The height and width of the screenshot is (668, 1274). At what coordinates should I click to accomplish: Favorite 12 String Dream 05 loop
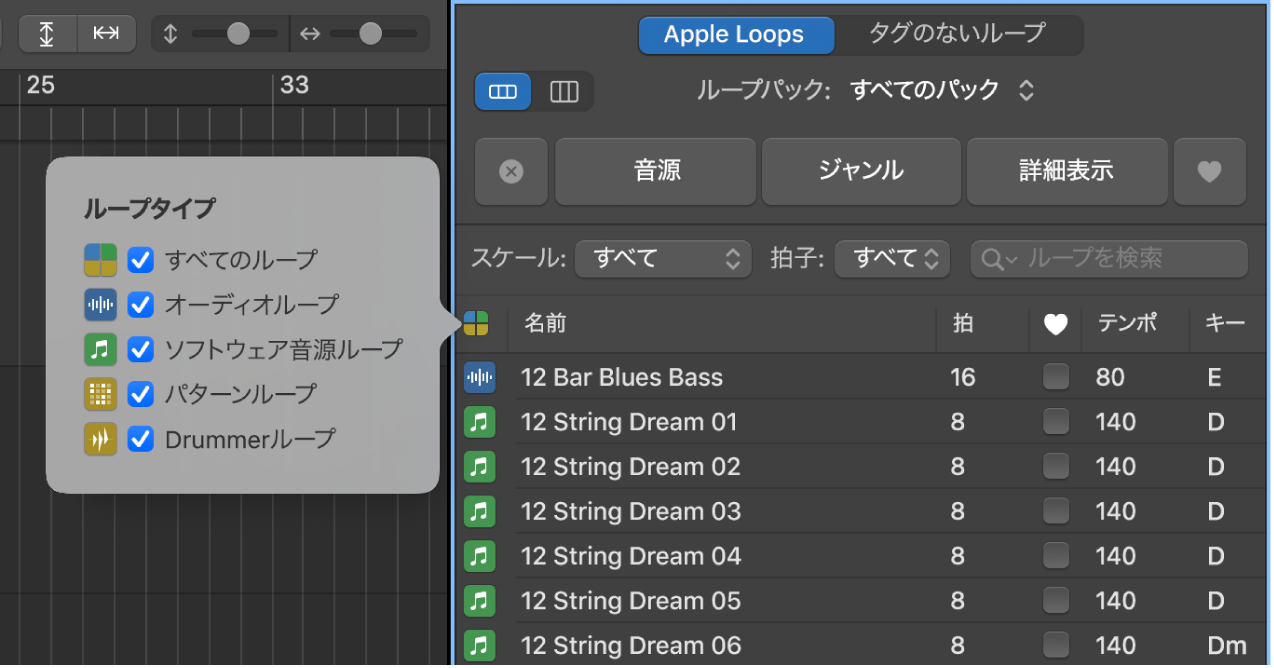1056,601
